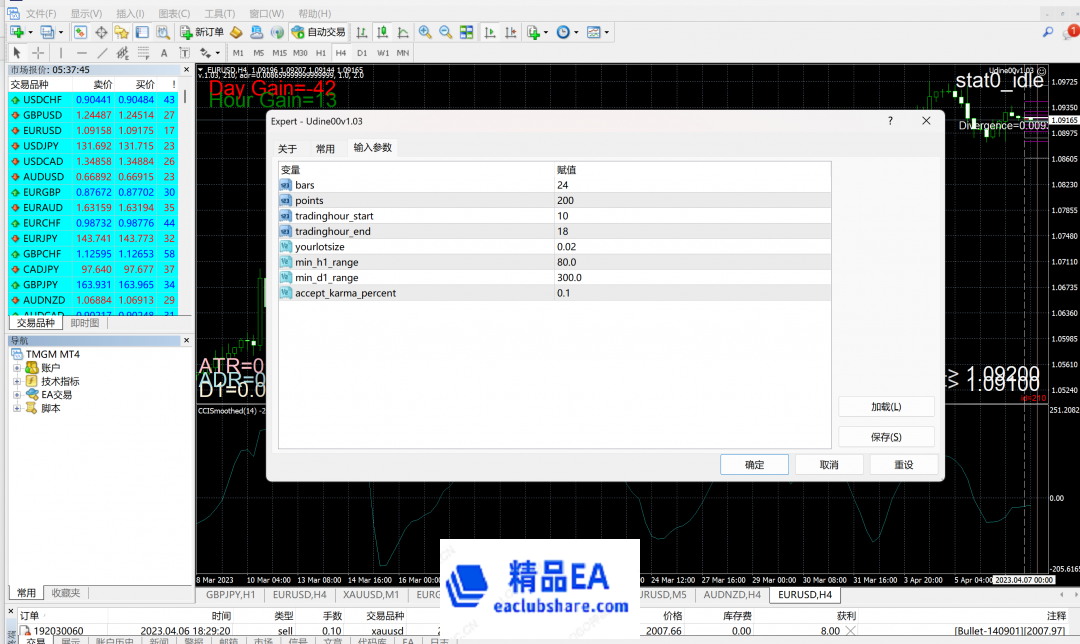Select the crosshair tool
The width and height of the screenshot is (1080, 644).
click(x=38, y=52)
